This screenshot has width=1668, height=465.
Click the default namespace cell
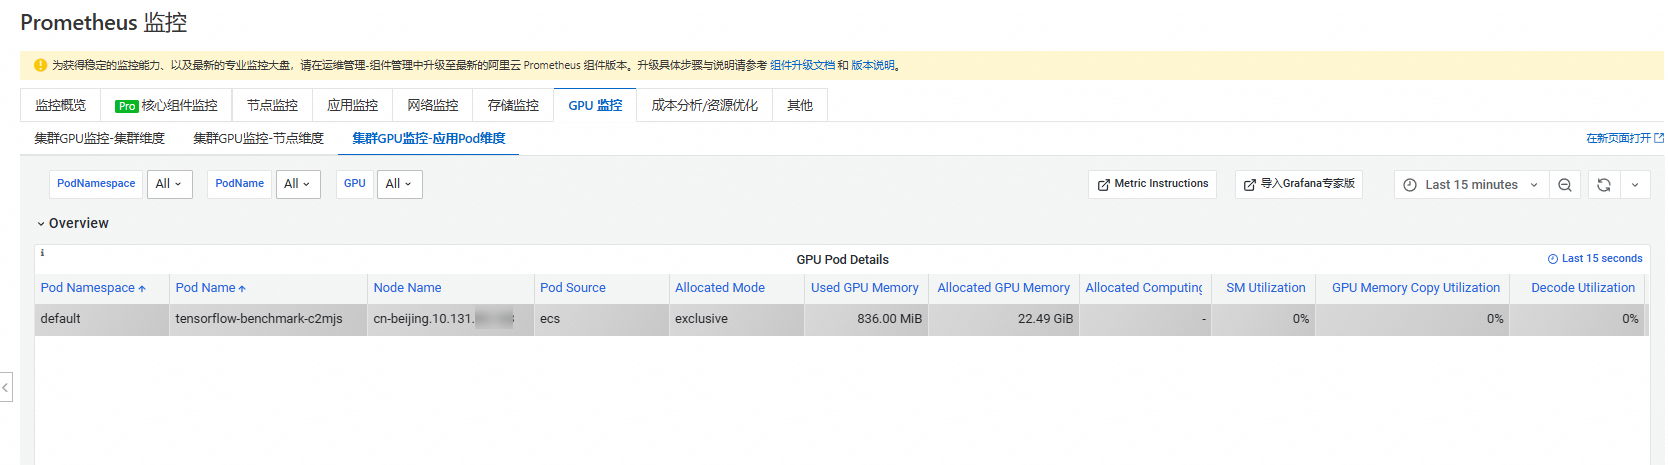102,320
